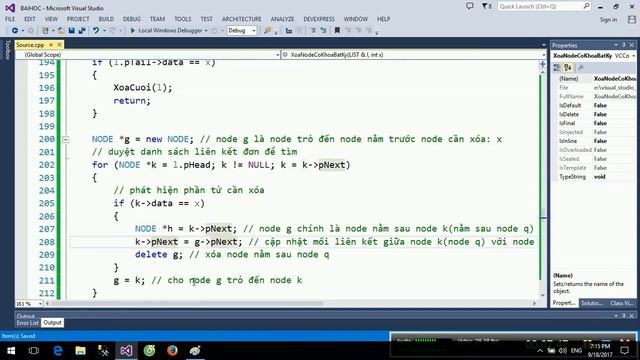The width and height of the screenshot is (640, 360).
Task: Open the Toolbox side panel
Action: pyautogui.click(x=7, y=49)
